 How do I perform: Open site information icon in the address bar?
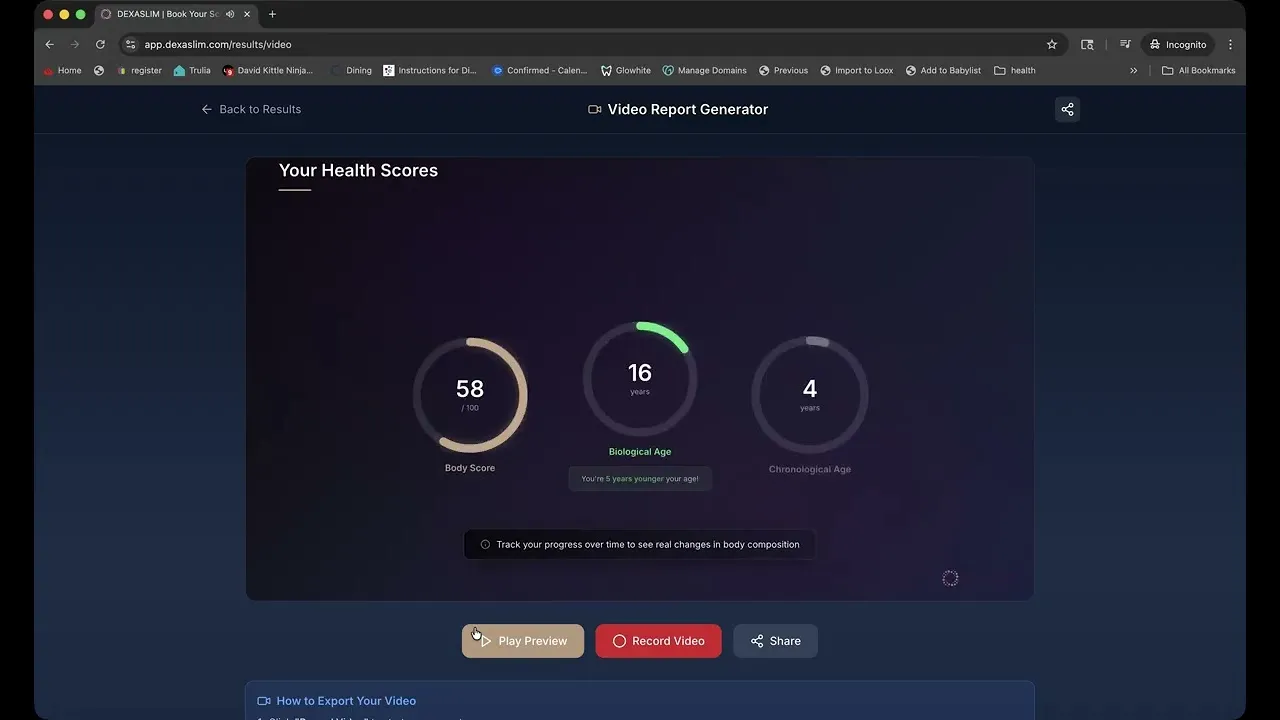[x=130, y=44]
